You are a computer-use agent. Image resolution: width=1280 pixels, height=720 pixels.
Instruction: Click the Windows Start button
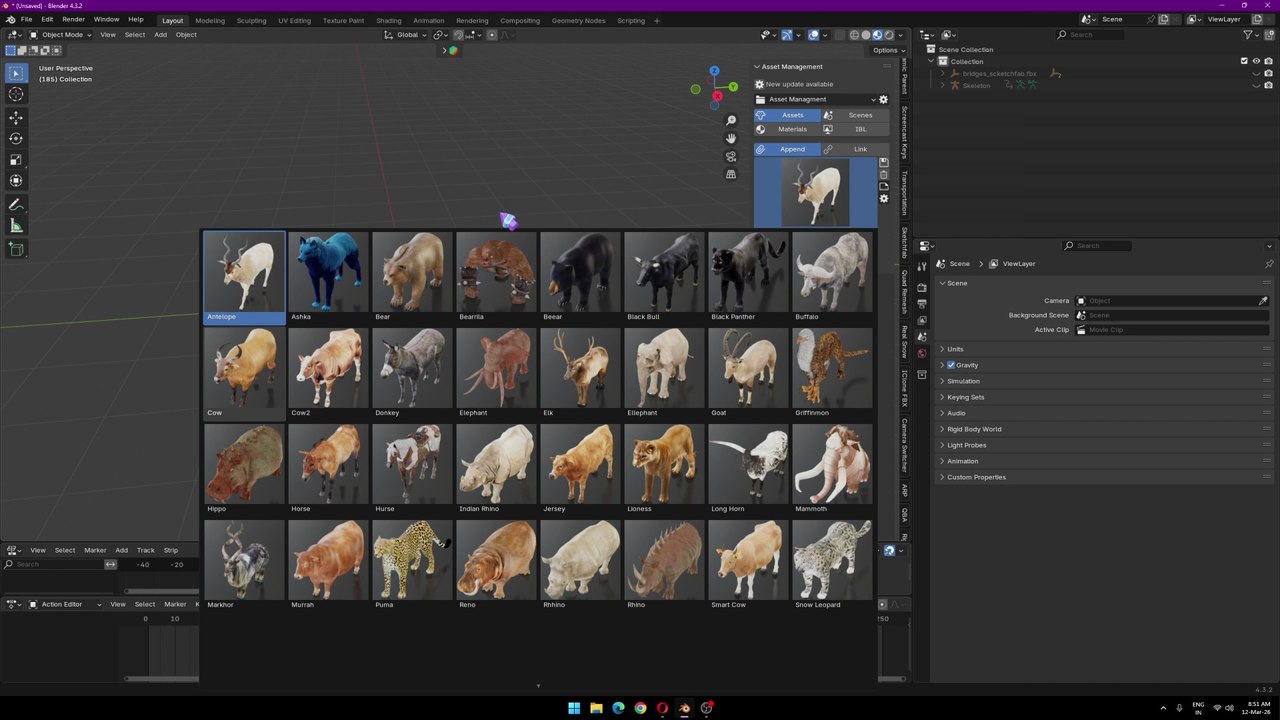coord(574,708)
